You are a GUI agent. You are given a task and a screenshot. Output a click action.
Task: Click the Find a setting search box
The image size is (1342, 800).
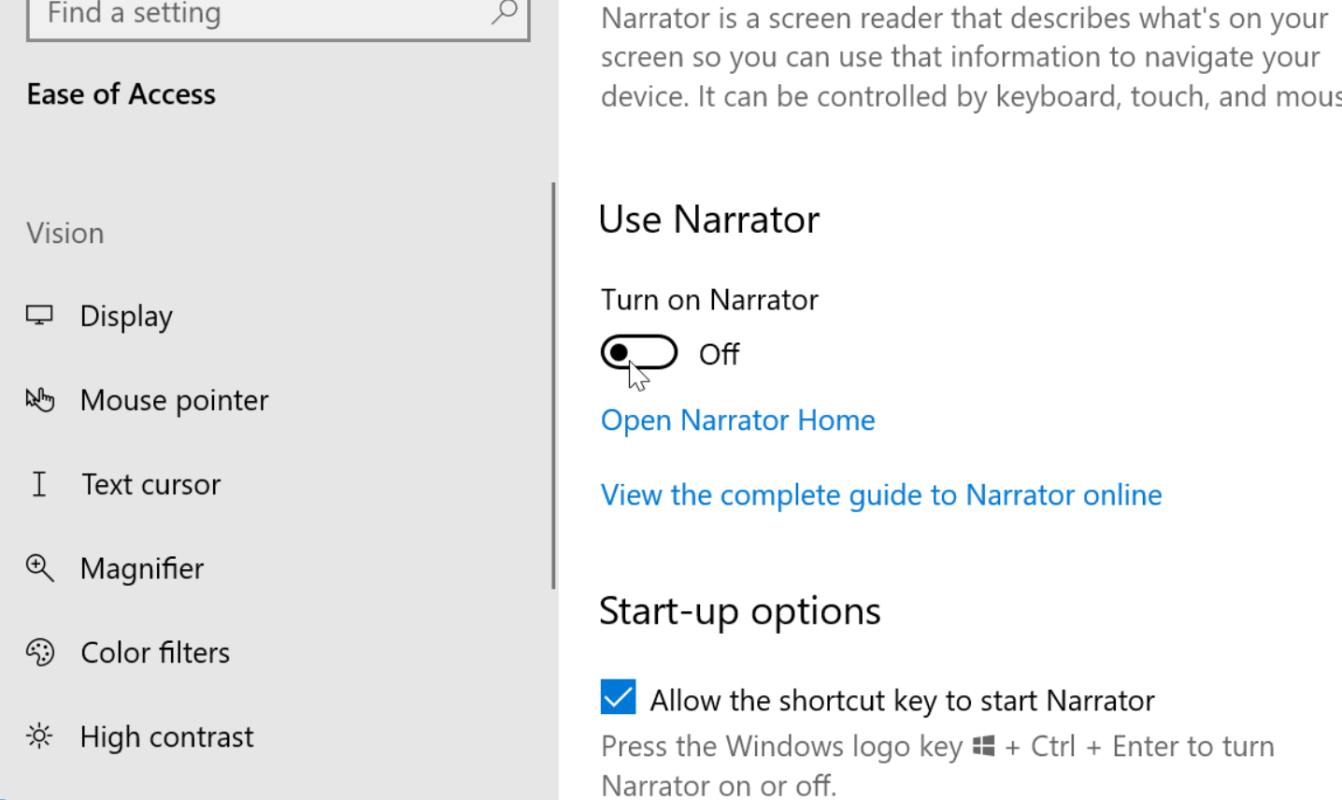pos(260,15)
